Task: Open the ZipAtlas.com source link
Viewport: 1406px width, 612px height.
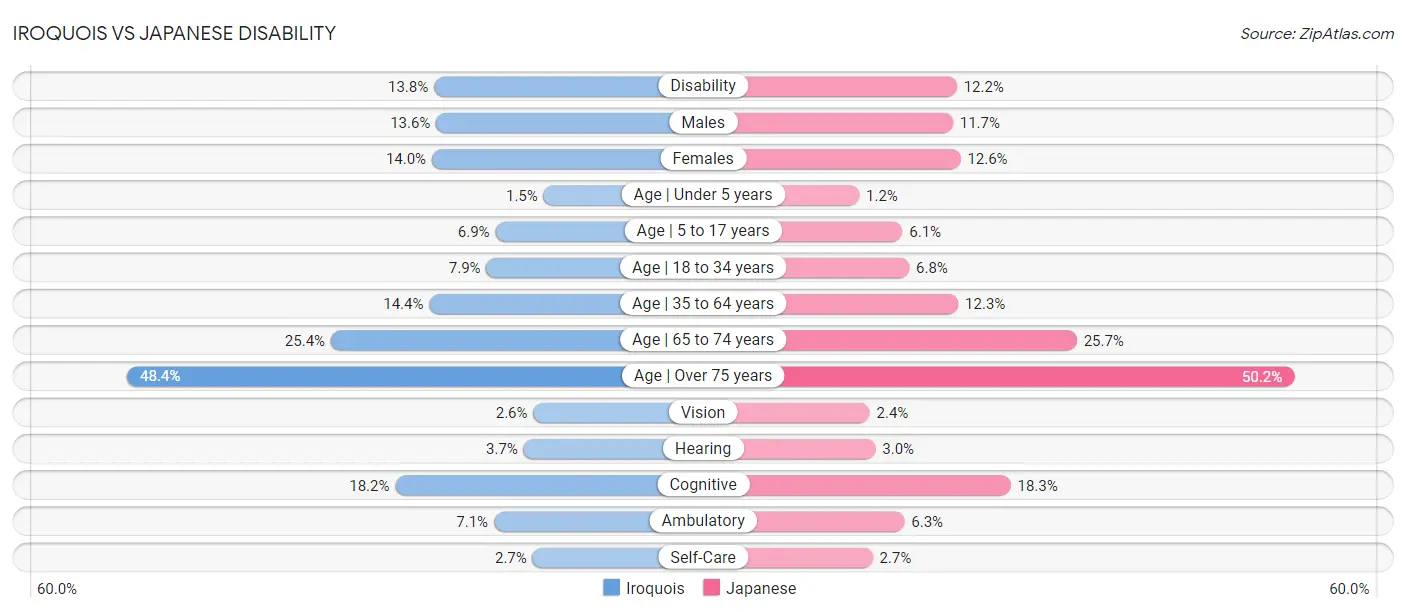Action: 1317,33
